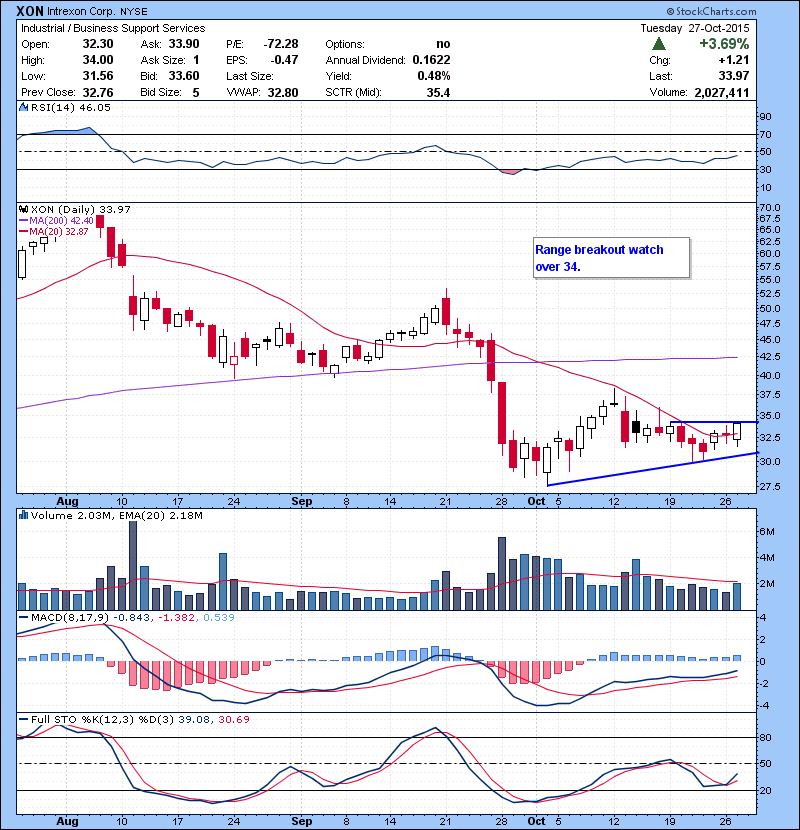
Task: Click the SCTR (Mid) value 35.4
Action: 438,93
